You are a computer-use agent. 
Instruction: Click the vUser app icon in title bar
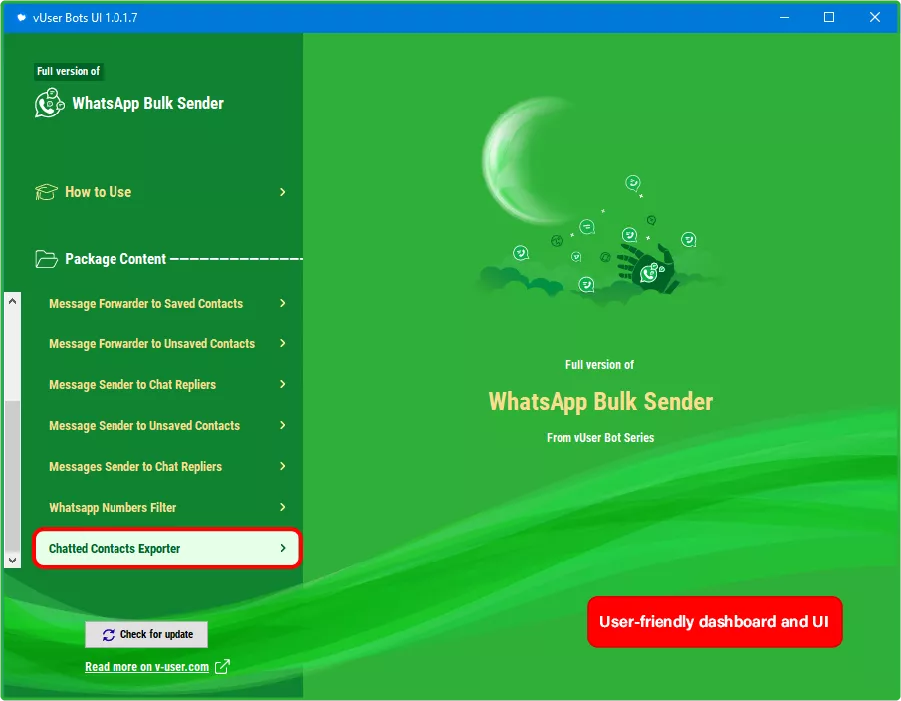pos(21,17)
